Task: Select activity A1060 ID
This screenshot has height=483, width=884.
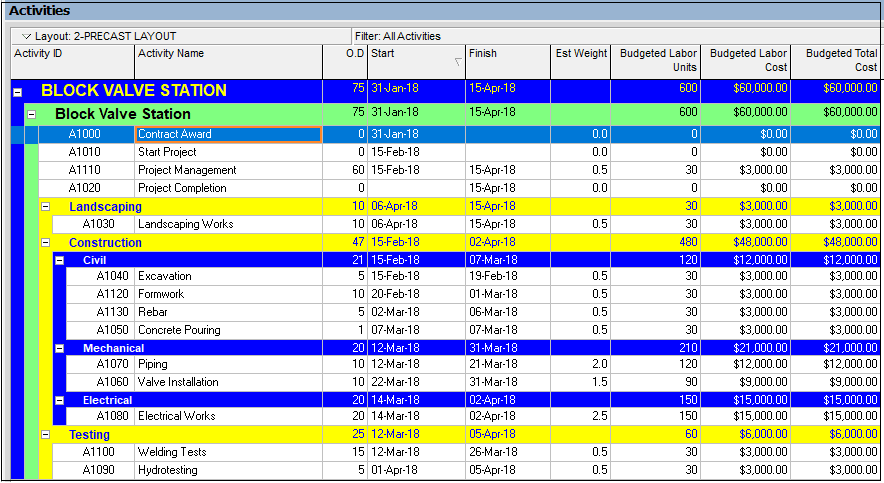Action: [x=112, y=382]
